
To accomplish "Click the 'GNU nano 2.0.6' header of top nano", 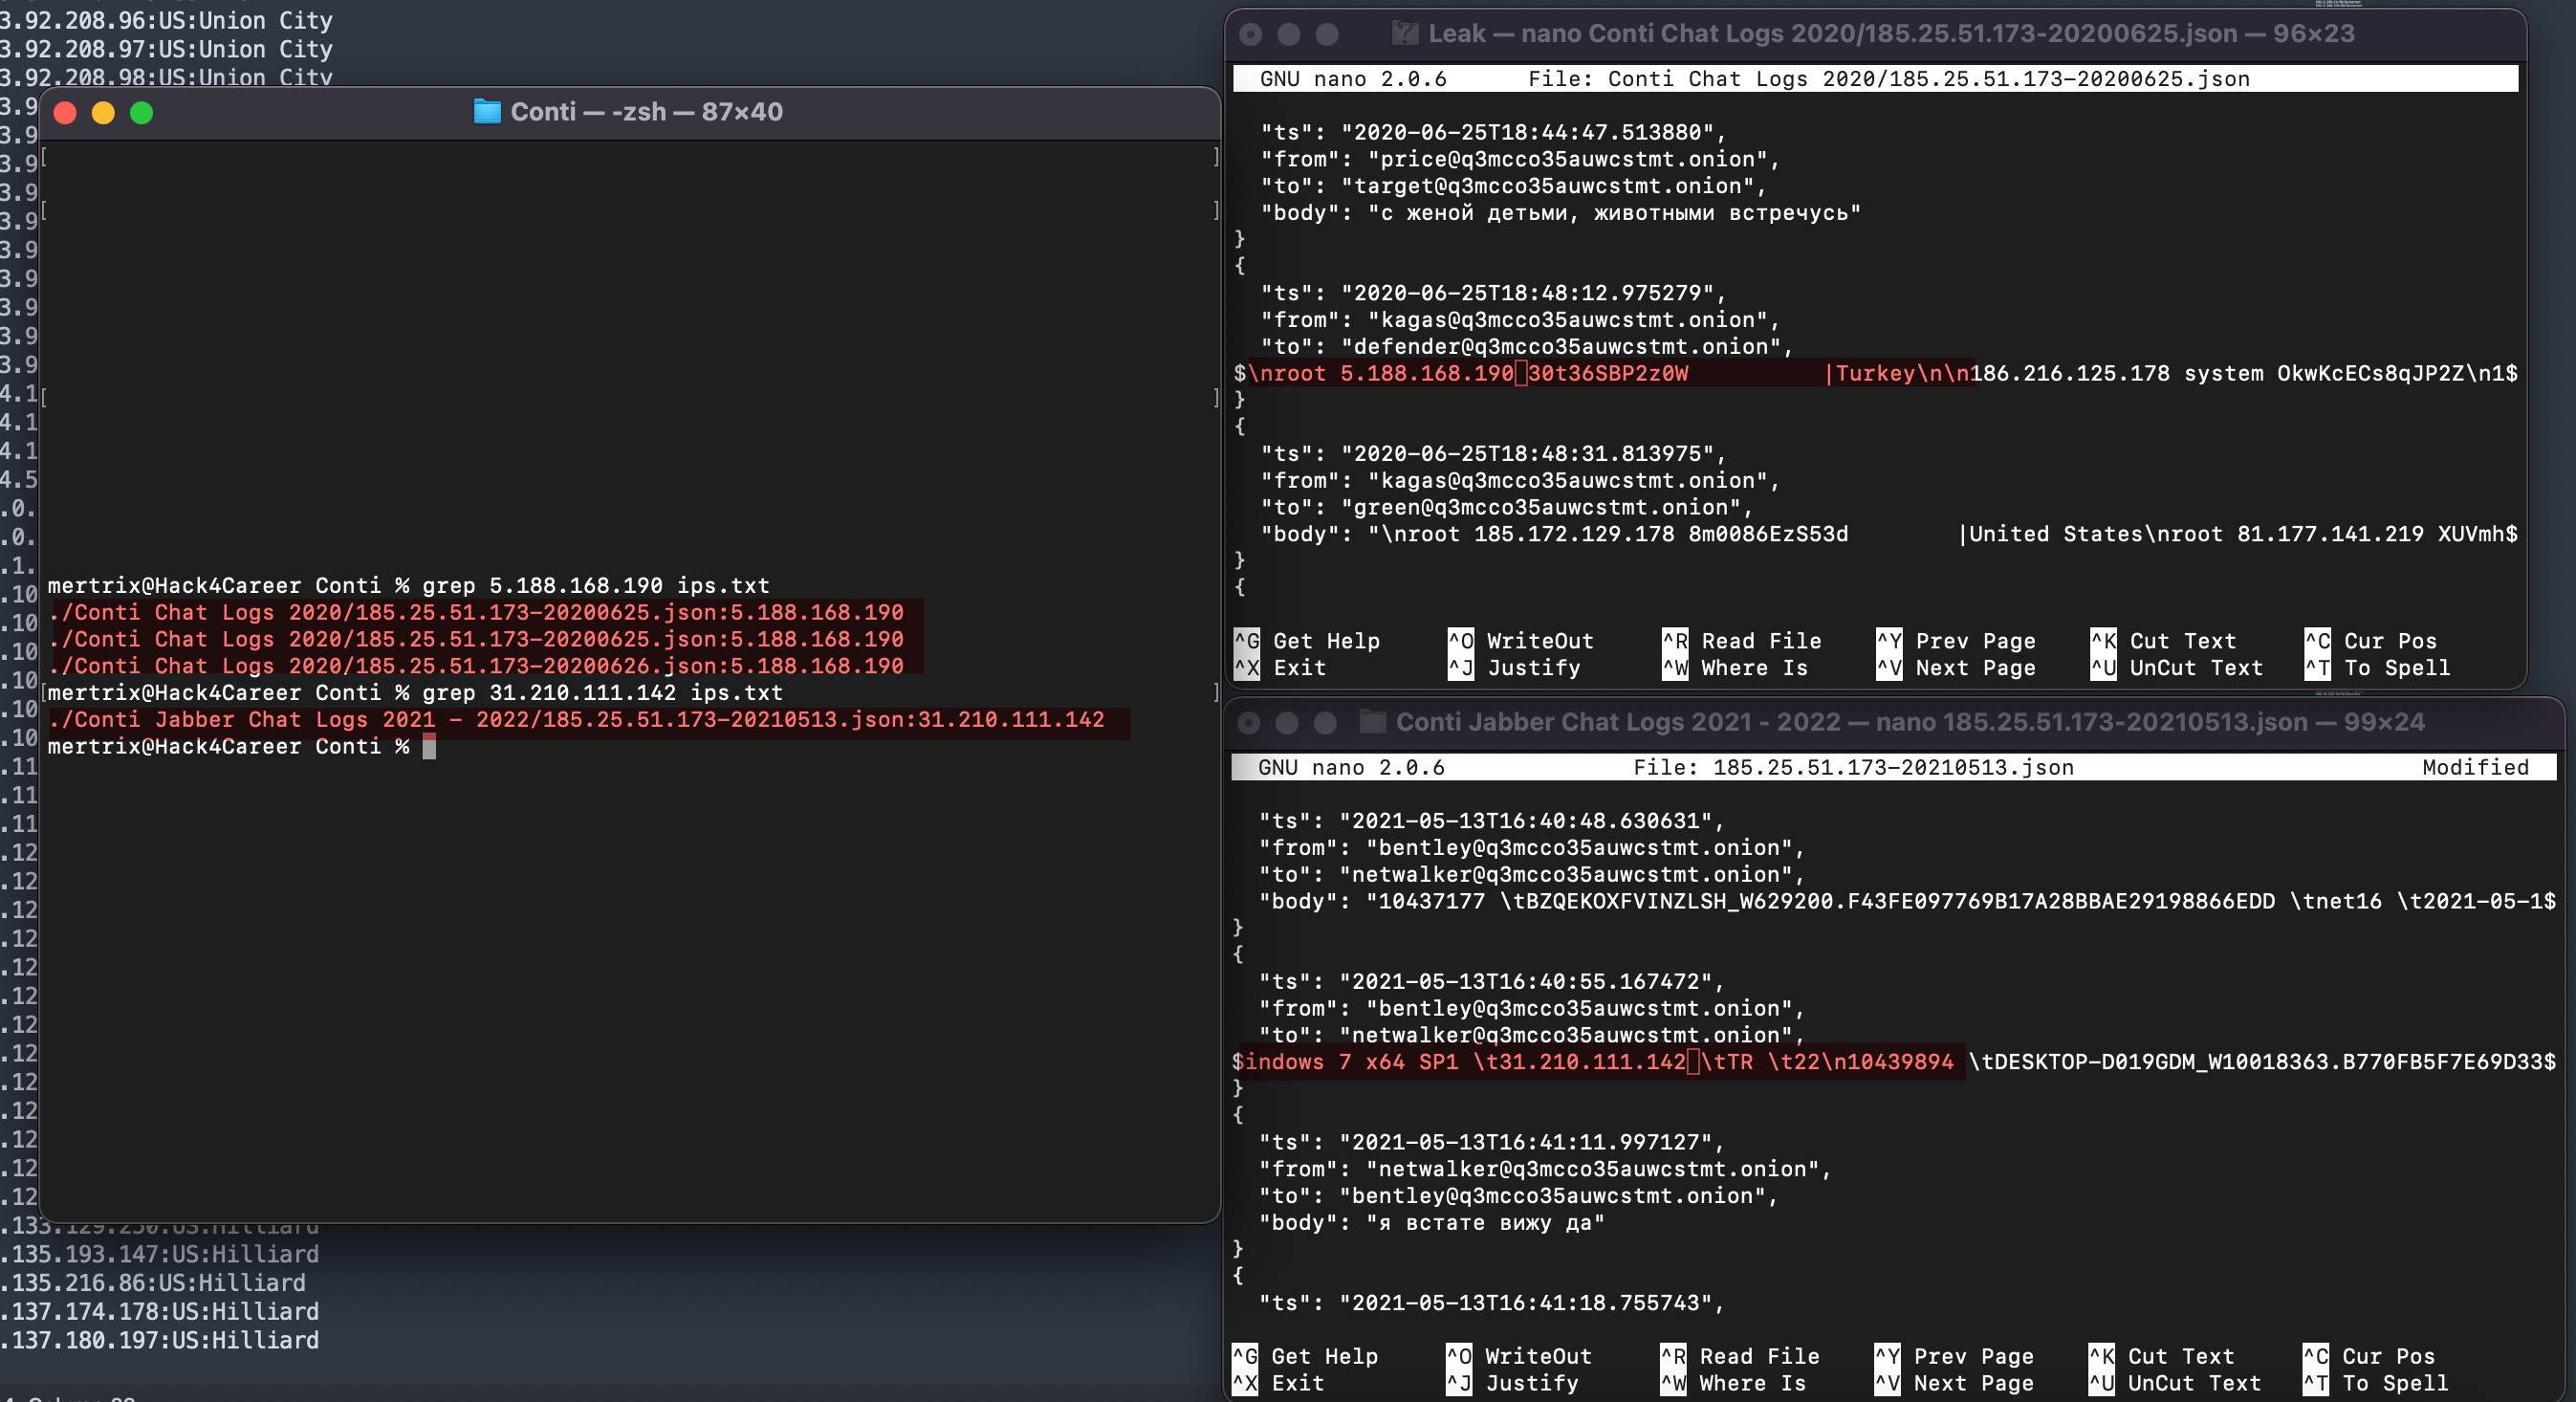I will pos(1353,79).
